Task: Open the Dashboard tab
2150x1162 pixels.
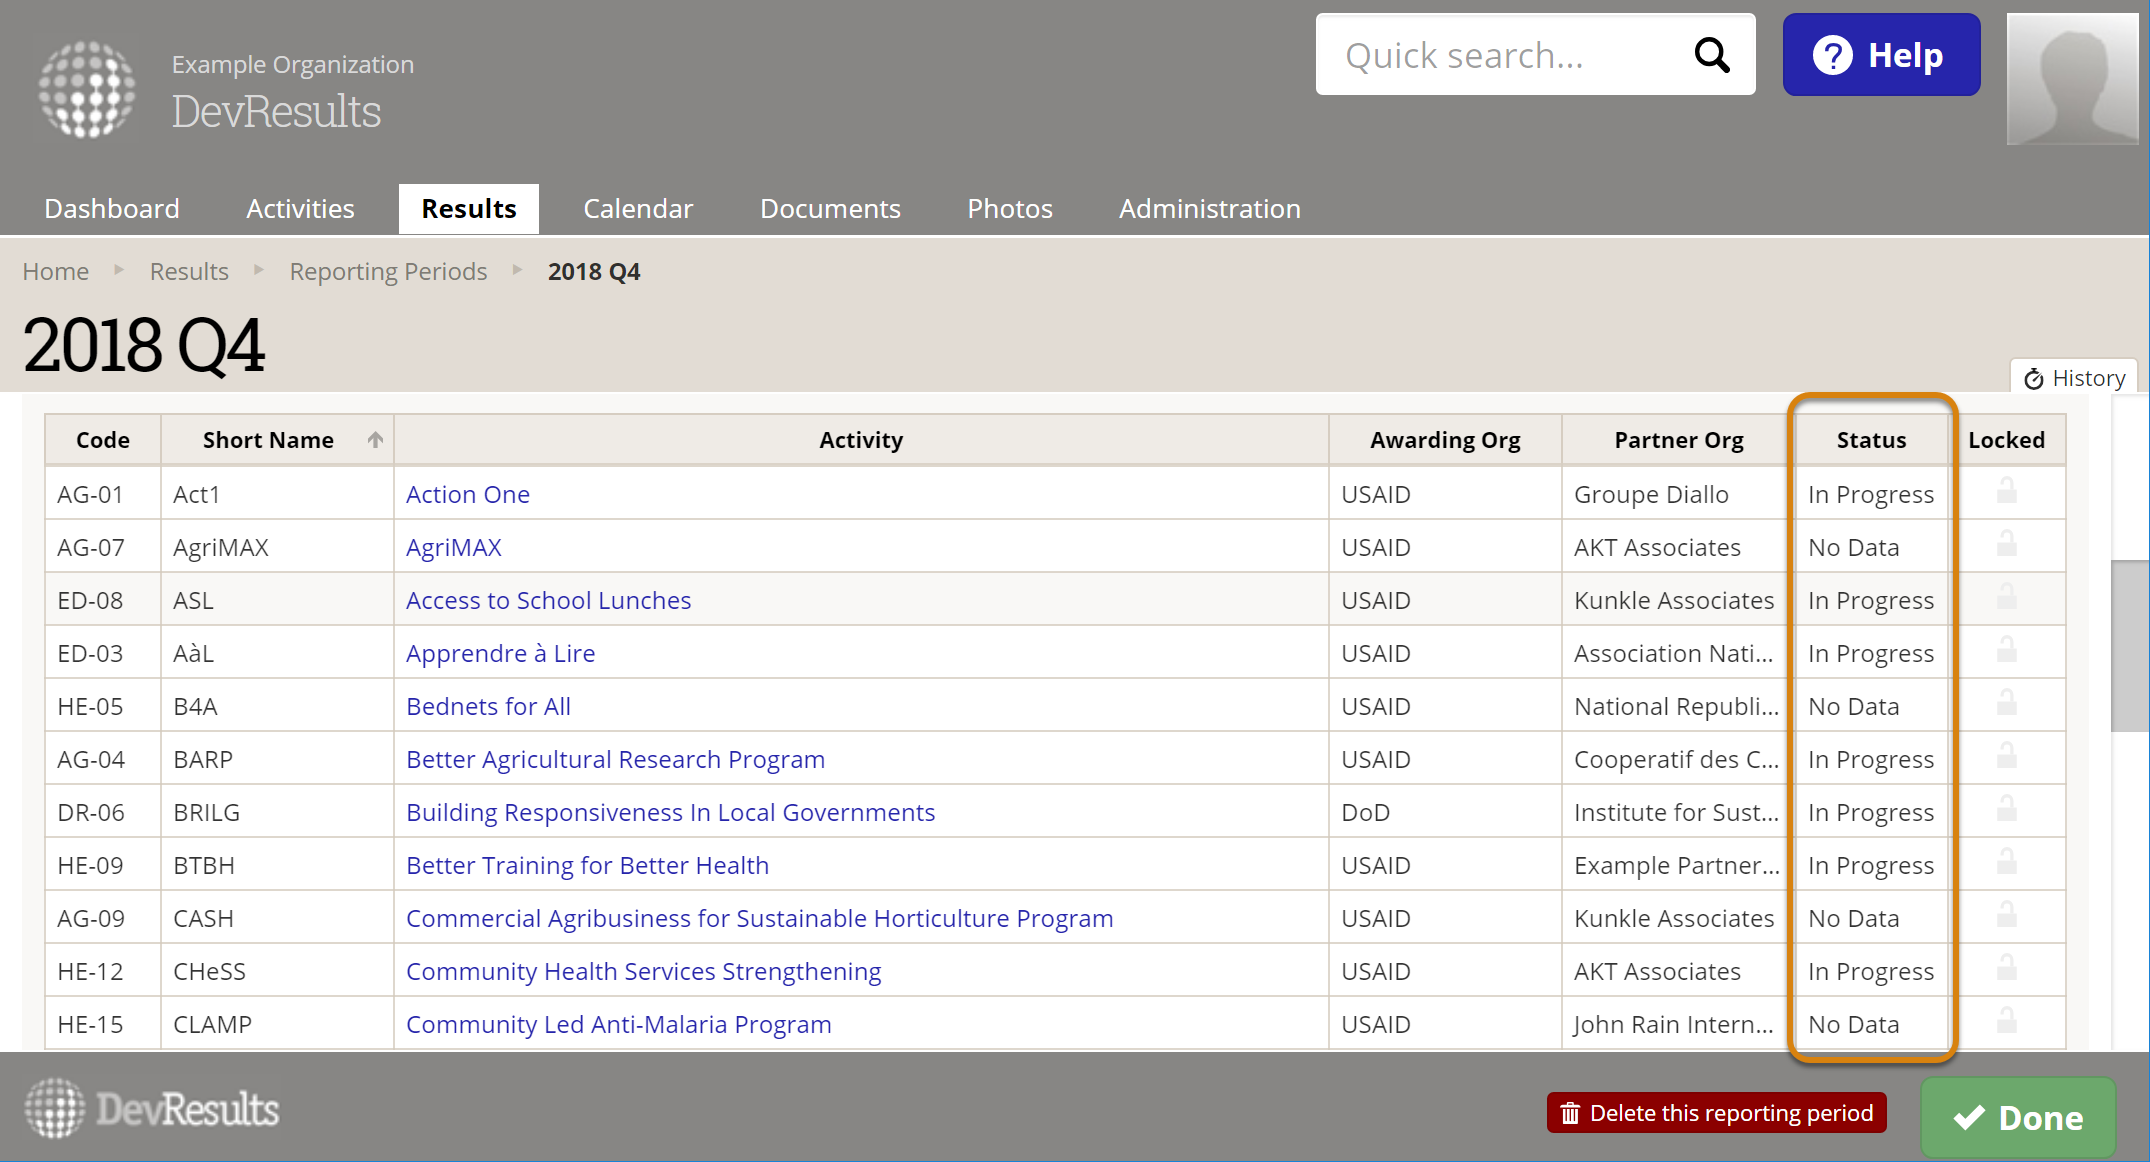Action: 112,208
